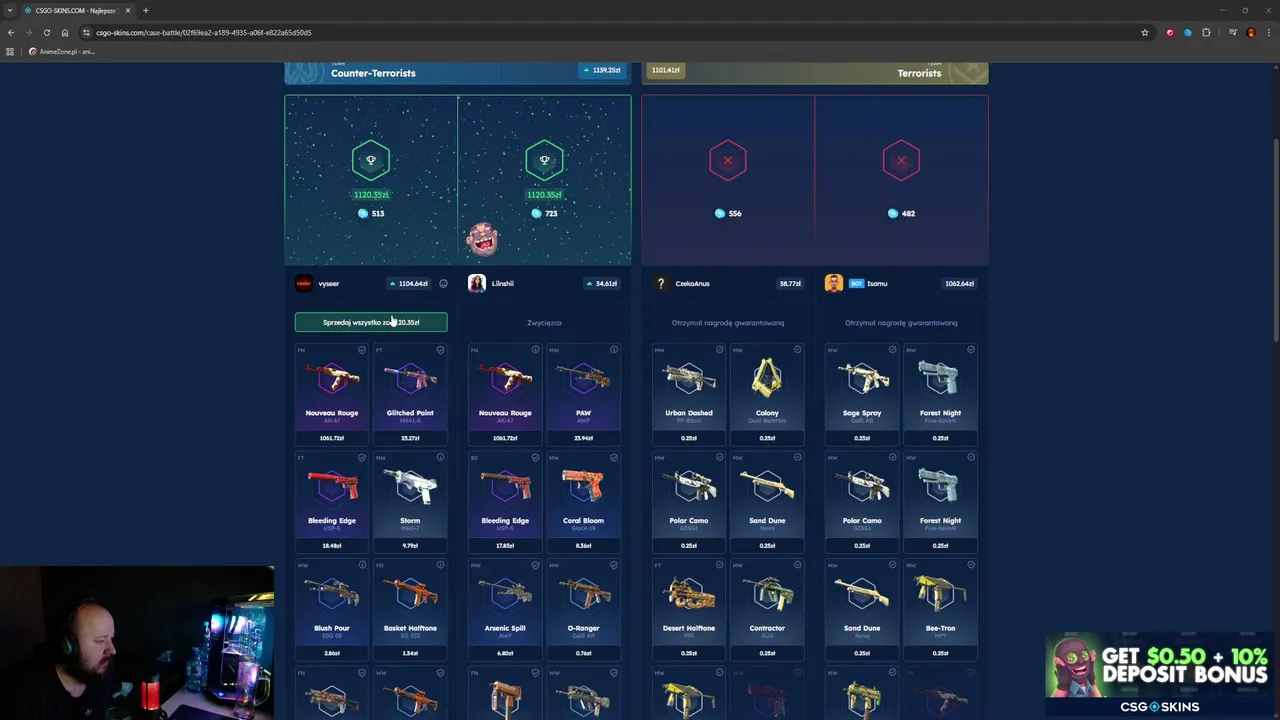Click verification icon on Coral Bloom card
Screen dimensions: 1280x720
tap(613, 458)
